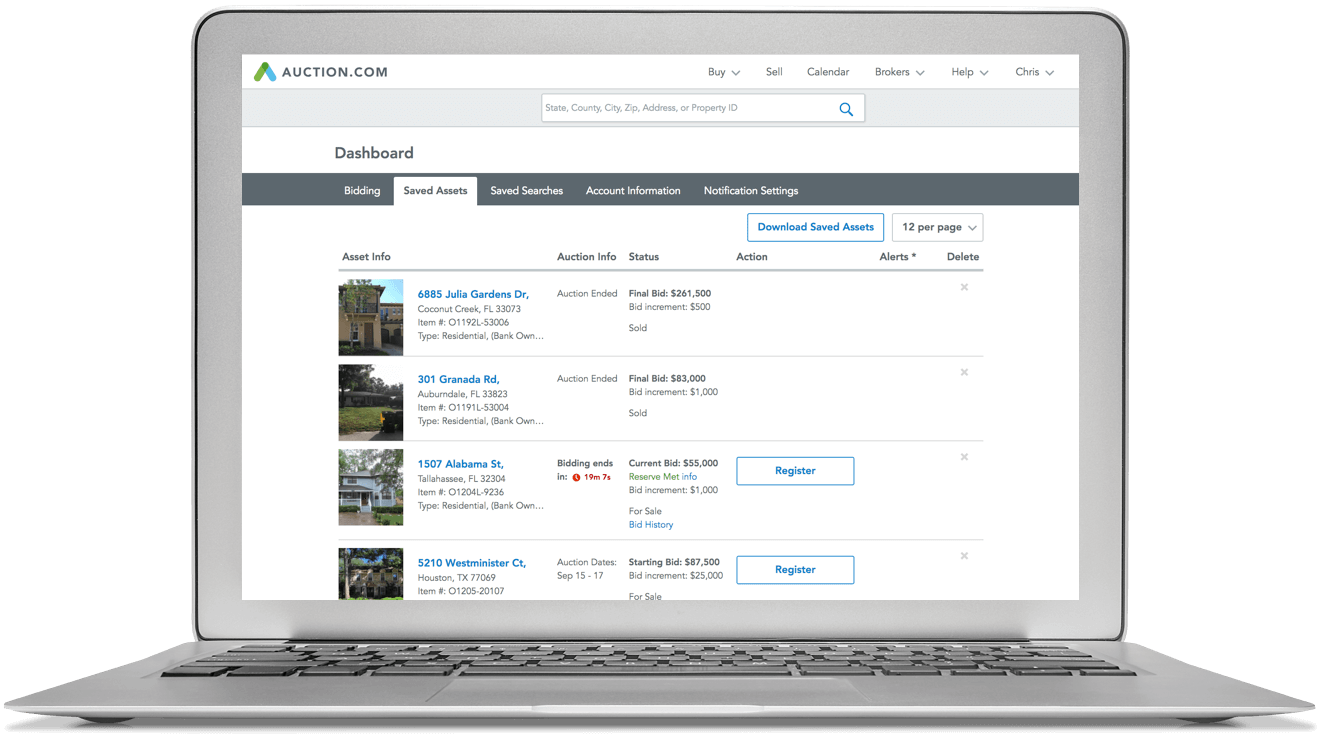Remove 5210 Westminister Ct saved asset
Screen dimensions: 1322x734
tap(964, 556)
